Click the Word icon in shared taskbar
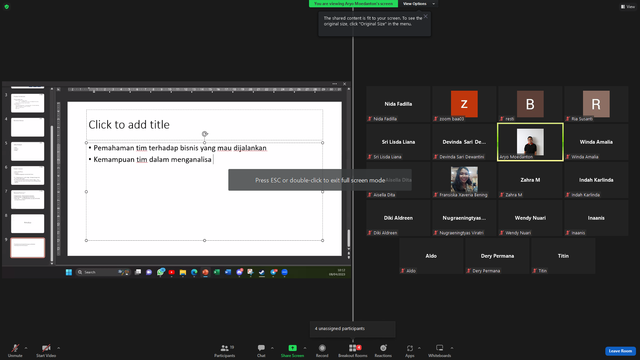The width and height of the screenshot is (640, 360). [228, 272]
